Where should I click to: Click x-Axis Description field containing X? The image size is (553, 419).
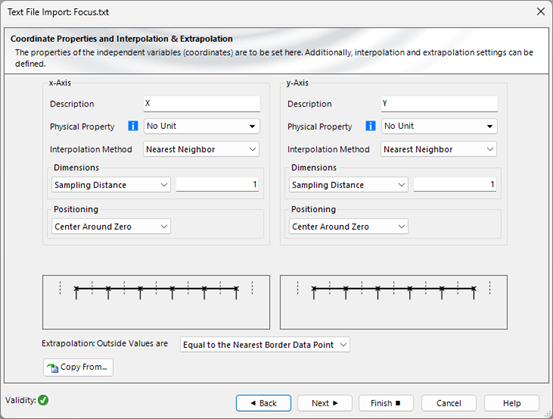(x=202, y=104)
